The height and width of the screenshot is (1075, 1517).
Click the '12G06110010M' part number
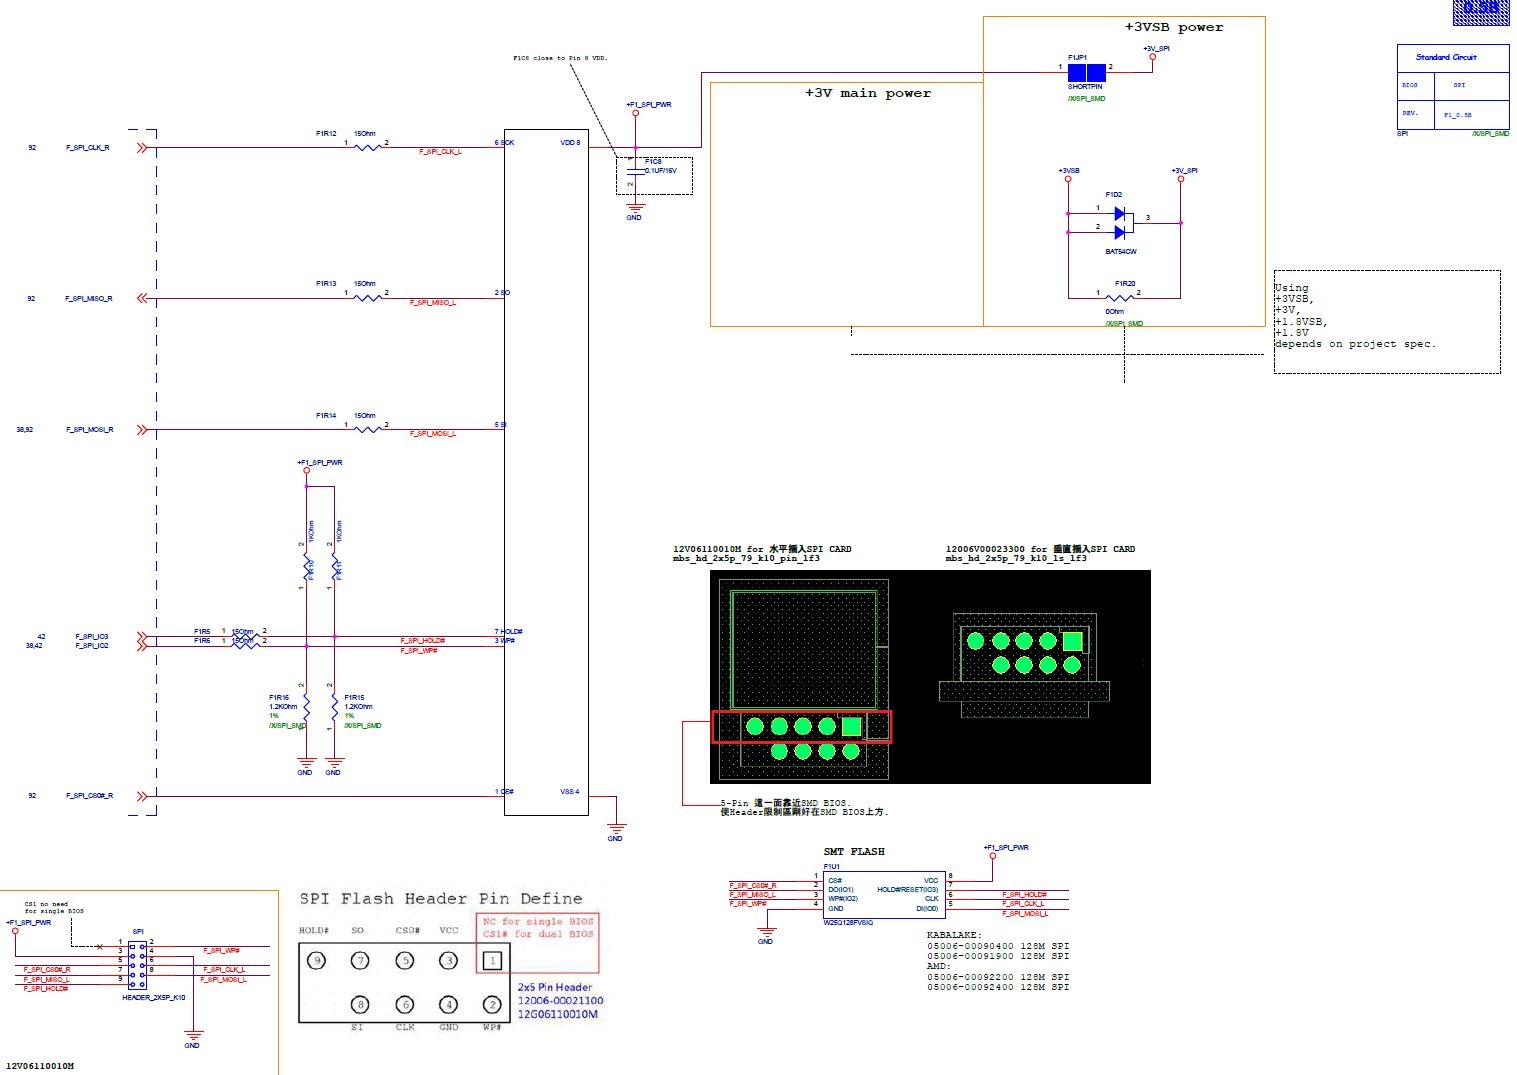pyautogui.click(x=557, y=1014)
